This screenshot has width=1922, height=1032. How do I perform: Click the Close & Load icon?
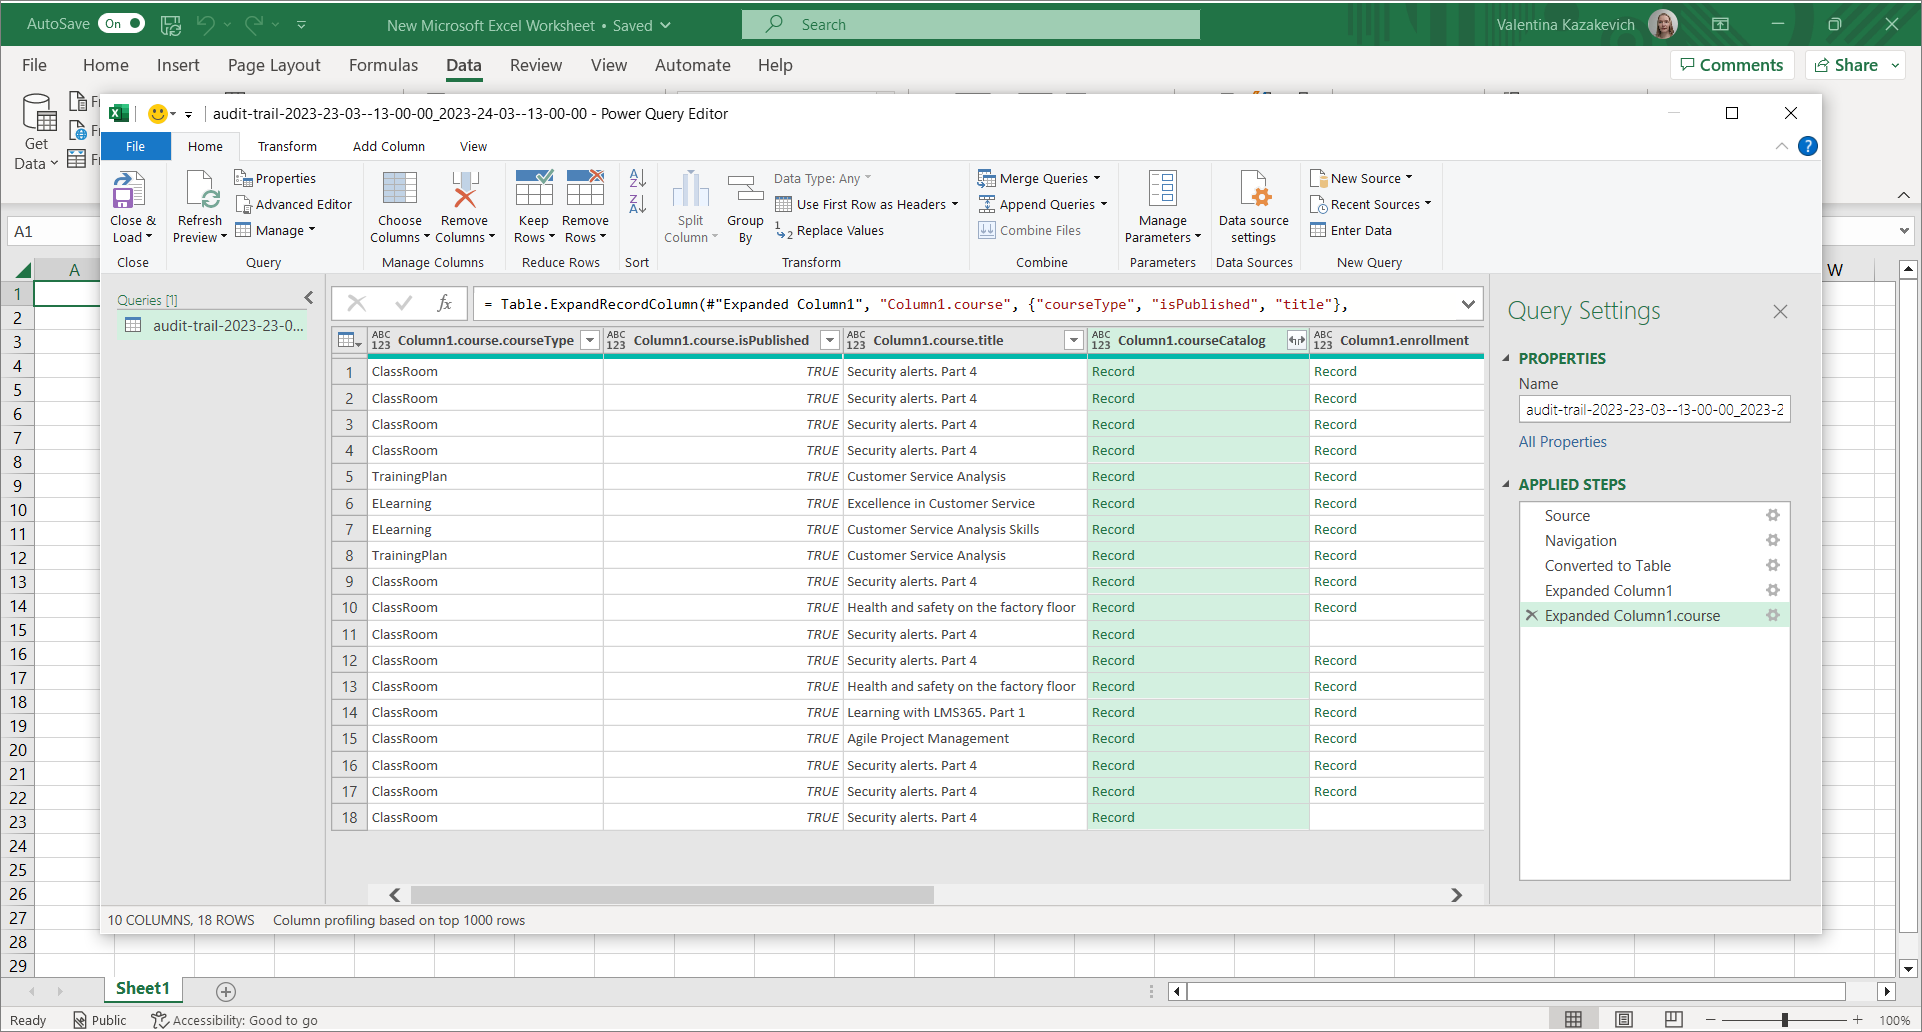coord(130,191)
